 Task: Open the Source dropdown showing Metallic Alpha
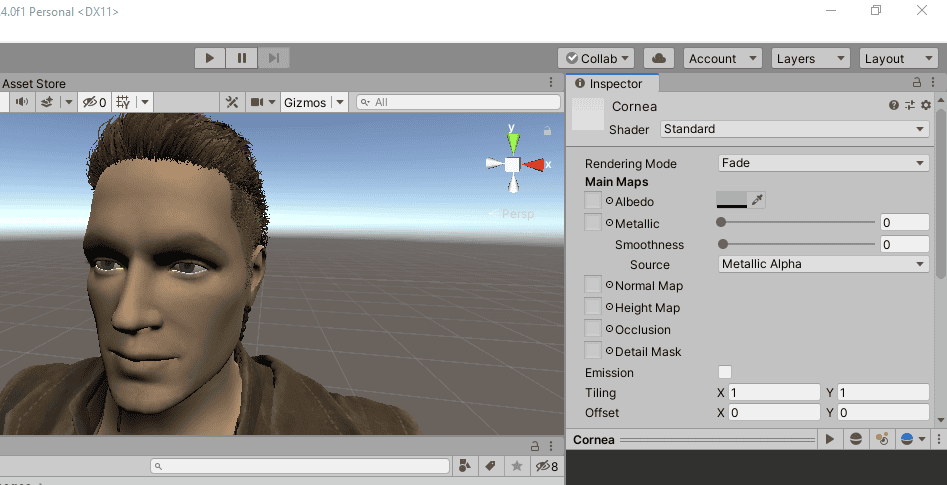(823, 264)
